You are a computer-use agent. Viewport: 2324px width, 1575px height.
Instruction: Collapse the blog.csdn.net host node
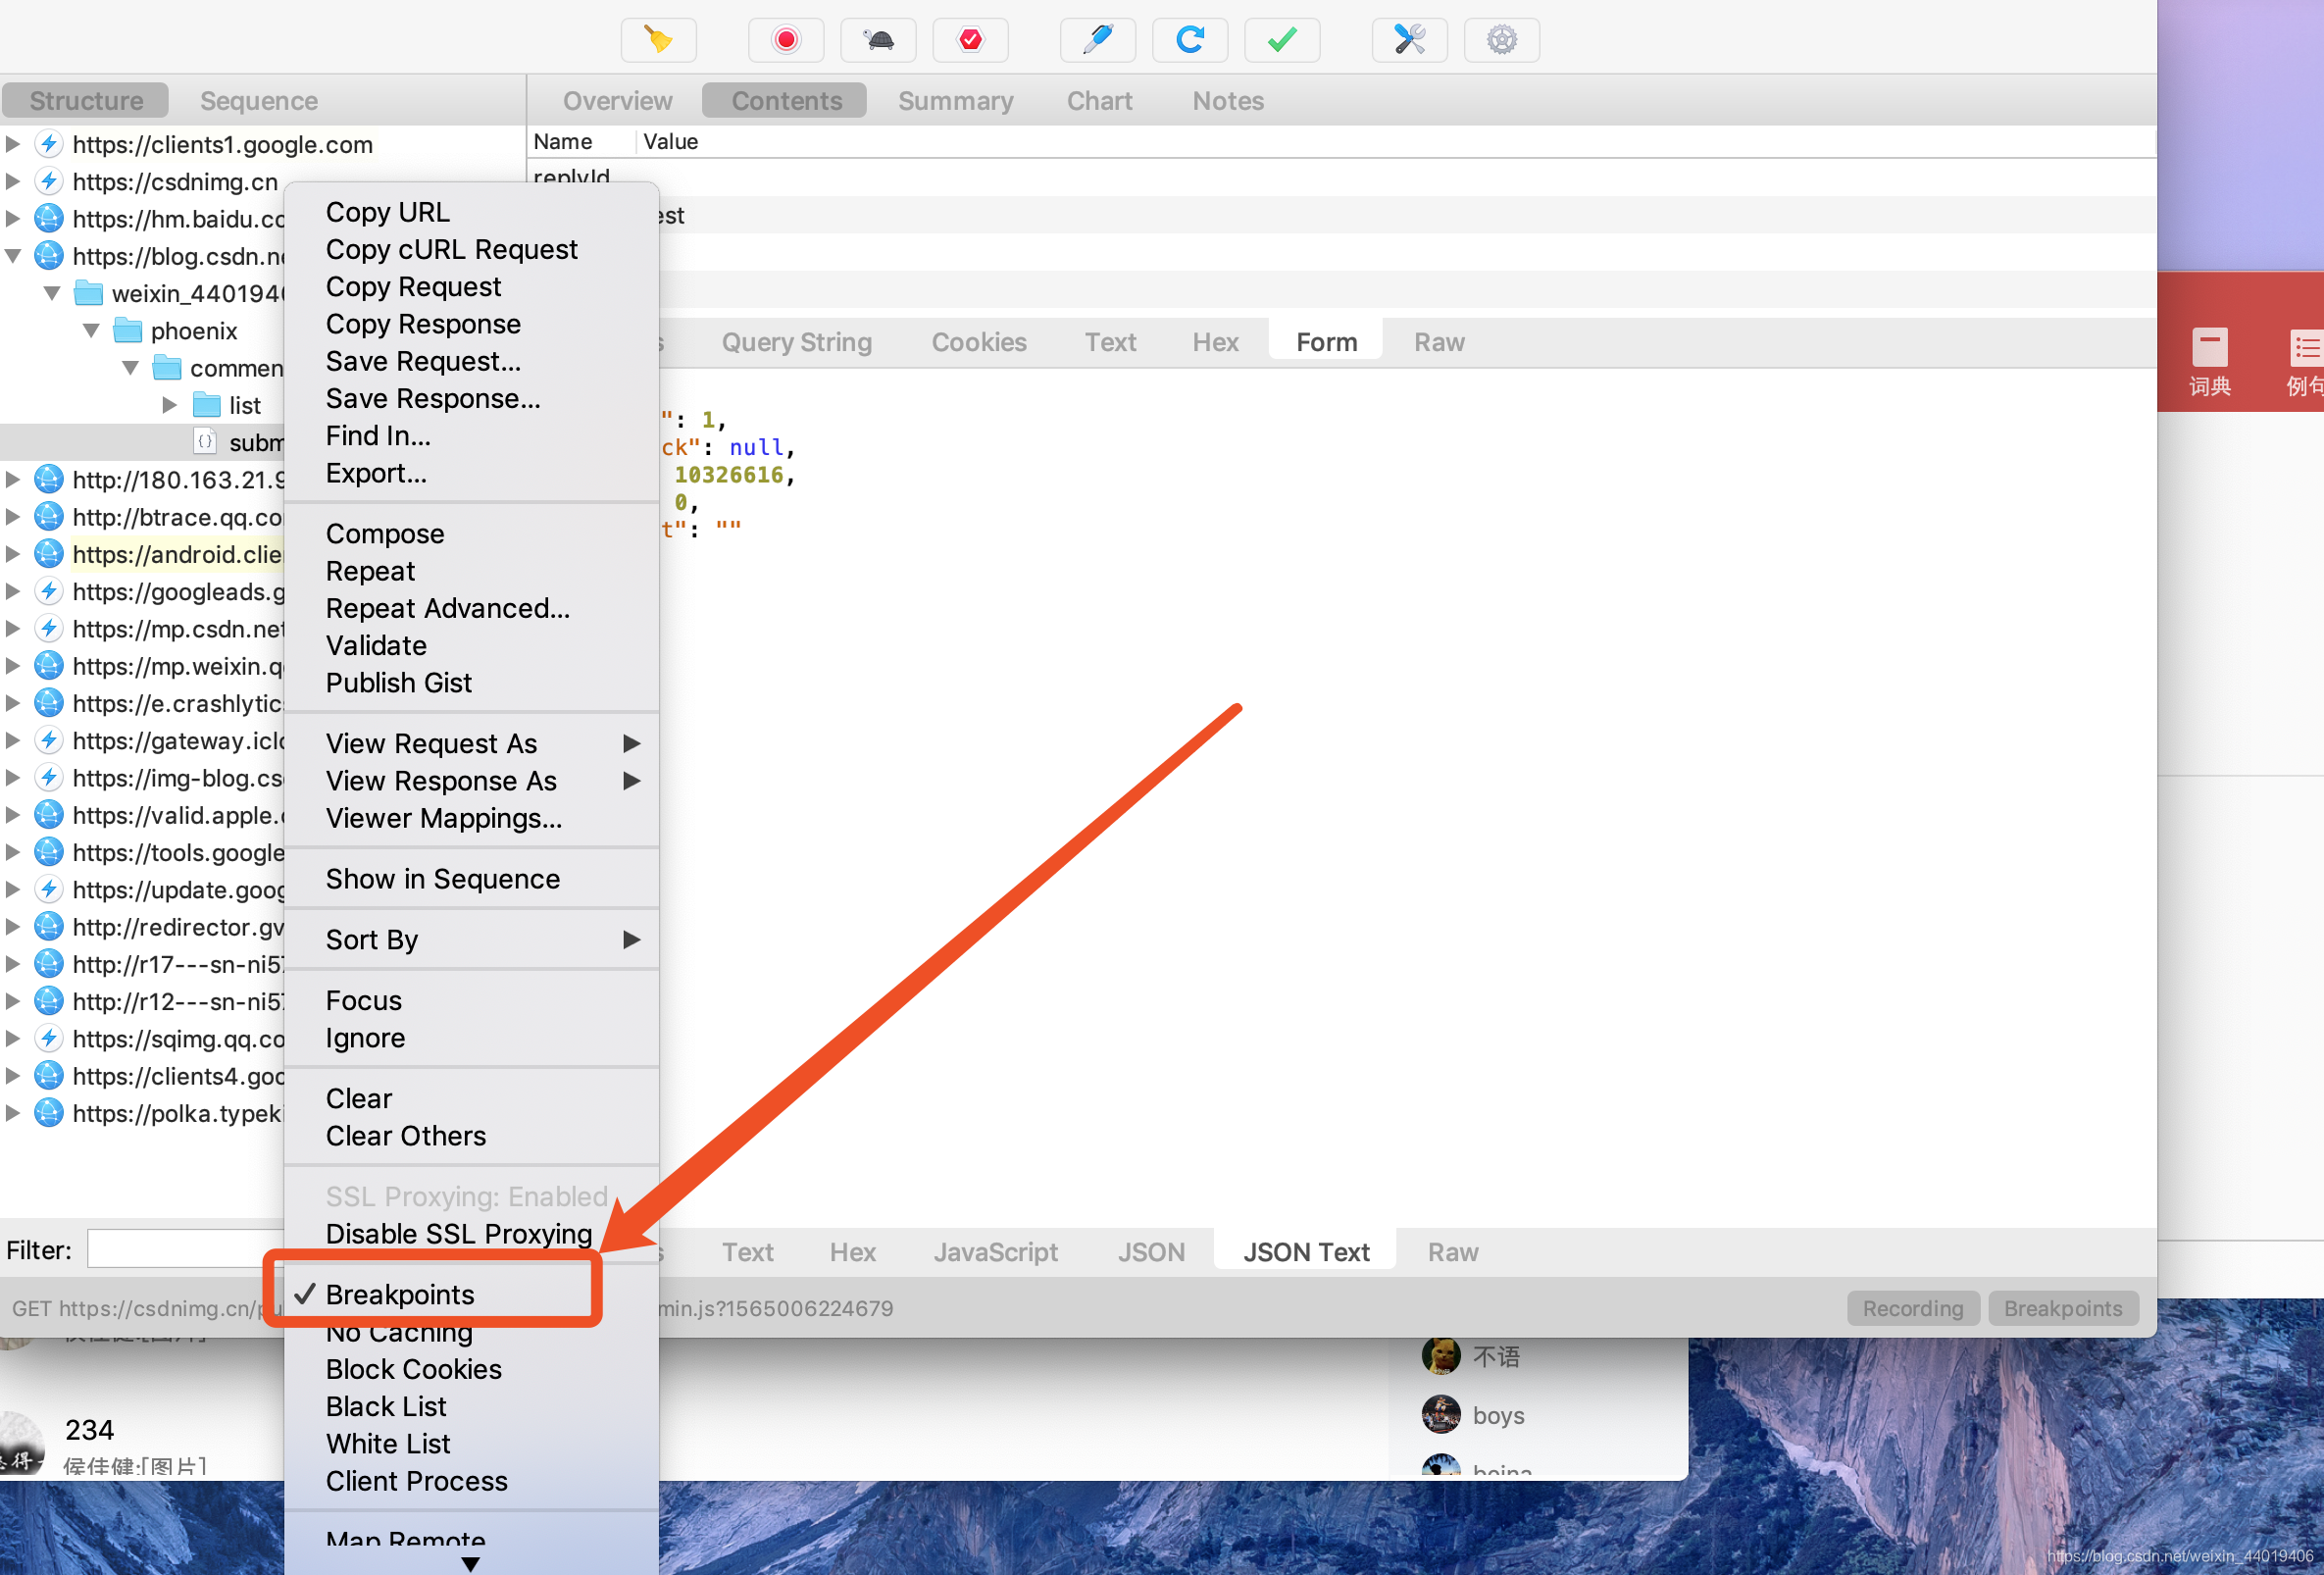pyautogui.click(x=13, y=256)
